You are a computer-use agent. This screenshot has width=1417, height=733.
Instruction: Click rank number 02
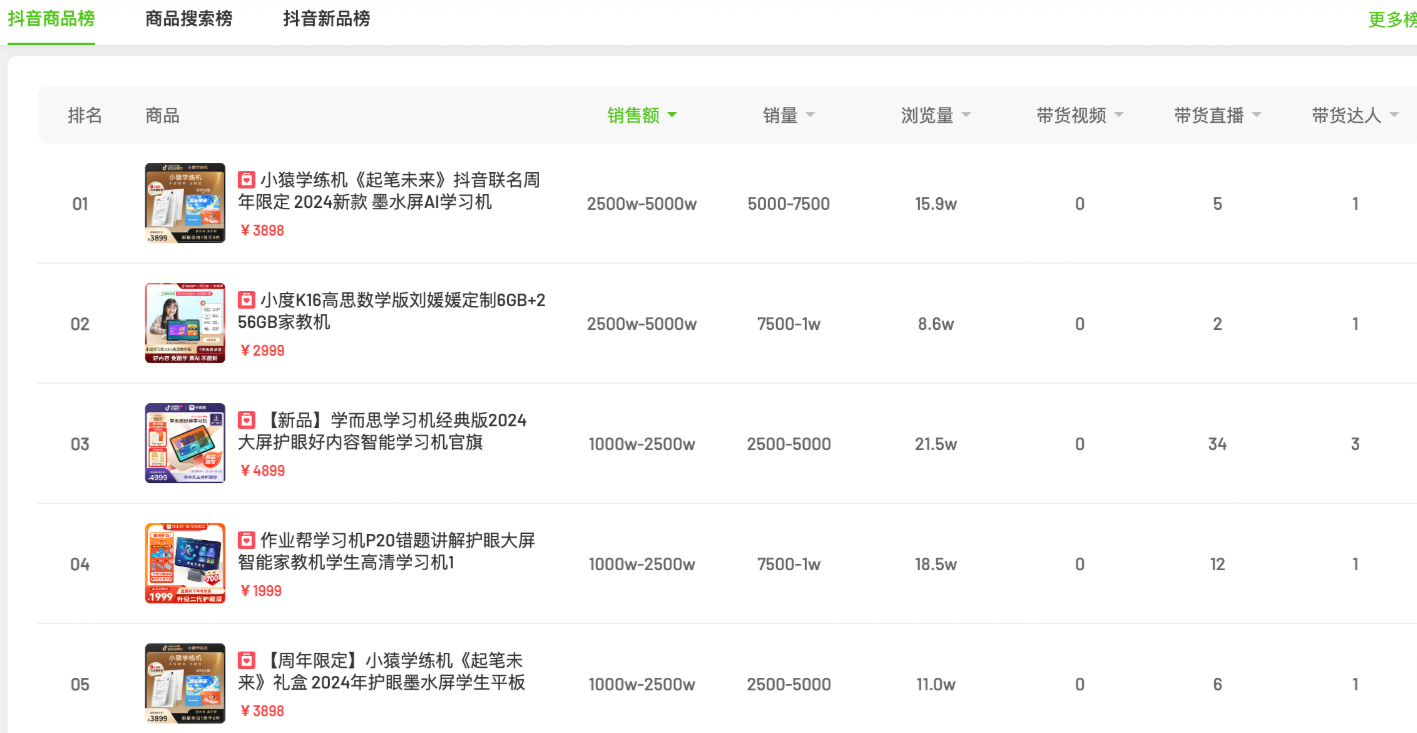click(80, 324)
